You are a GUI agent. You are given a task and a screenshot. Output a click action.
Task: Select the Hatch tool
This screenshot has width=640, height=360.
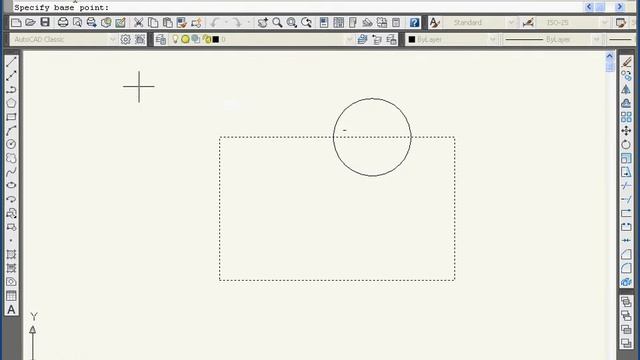tap(11, 254)
